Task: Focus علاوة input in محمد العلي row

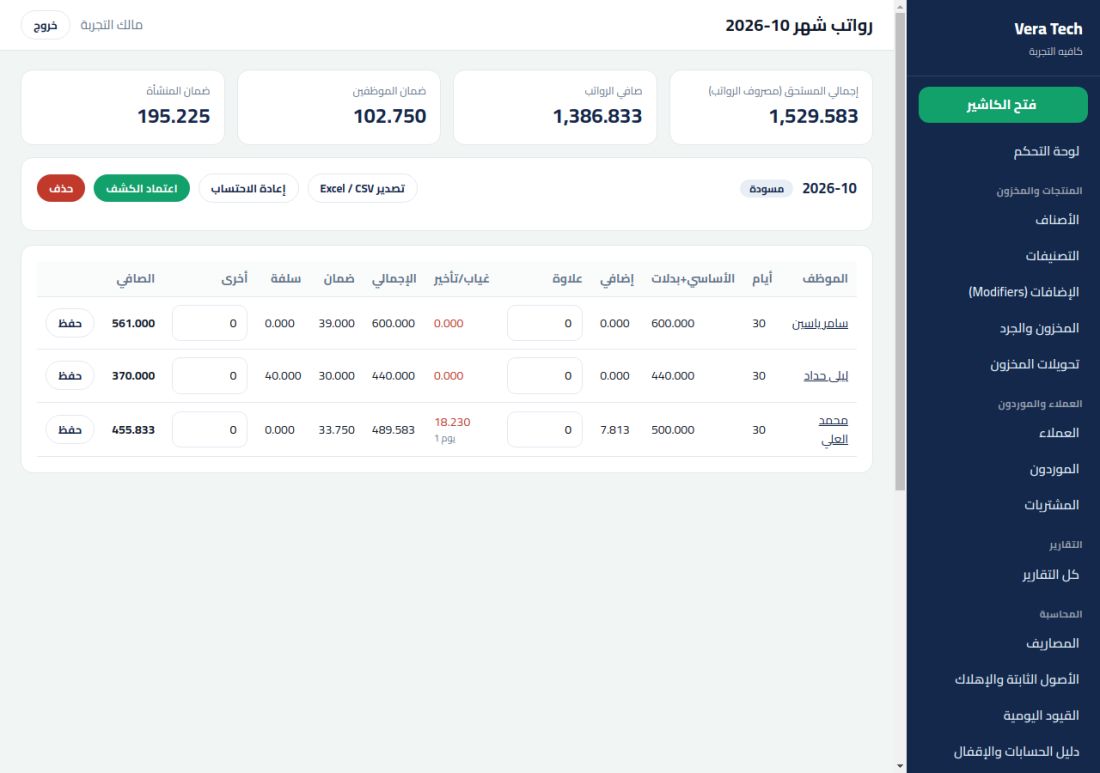Action: (x=545, y=430)
